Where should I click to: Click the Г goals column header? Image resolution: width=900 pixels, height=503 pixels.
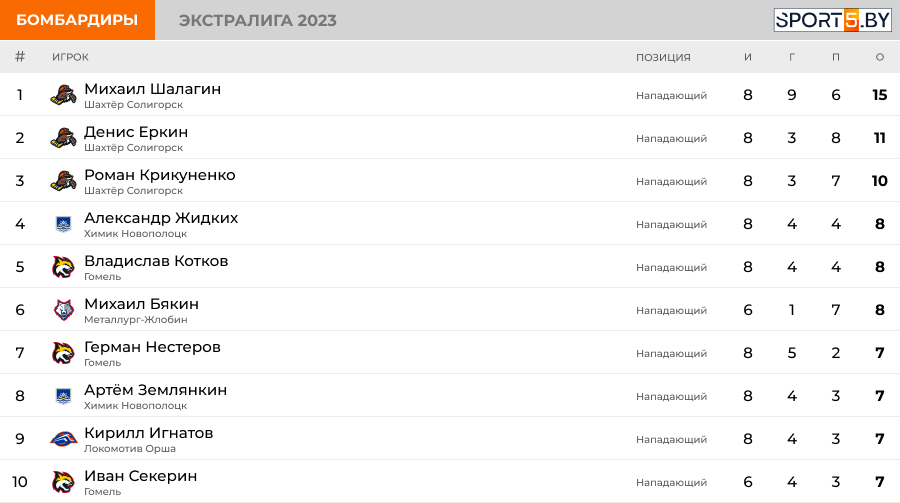pyautogui.click(x=792, y=57)
